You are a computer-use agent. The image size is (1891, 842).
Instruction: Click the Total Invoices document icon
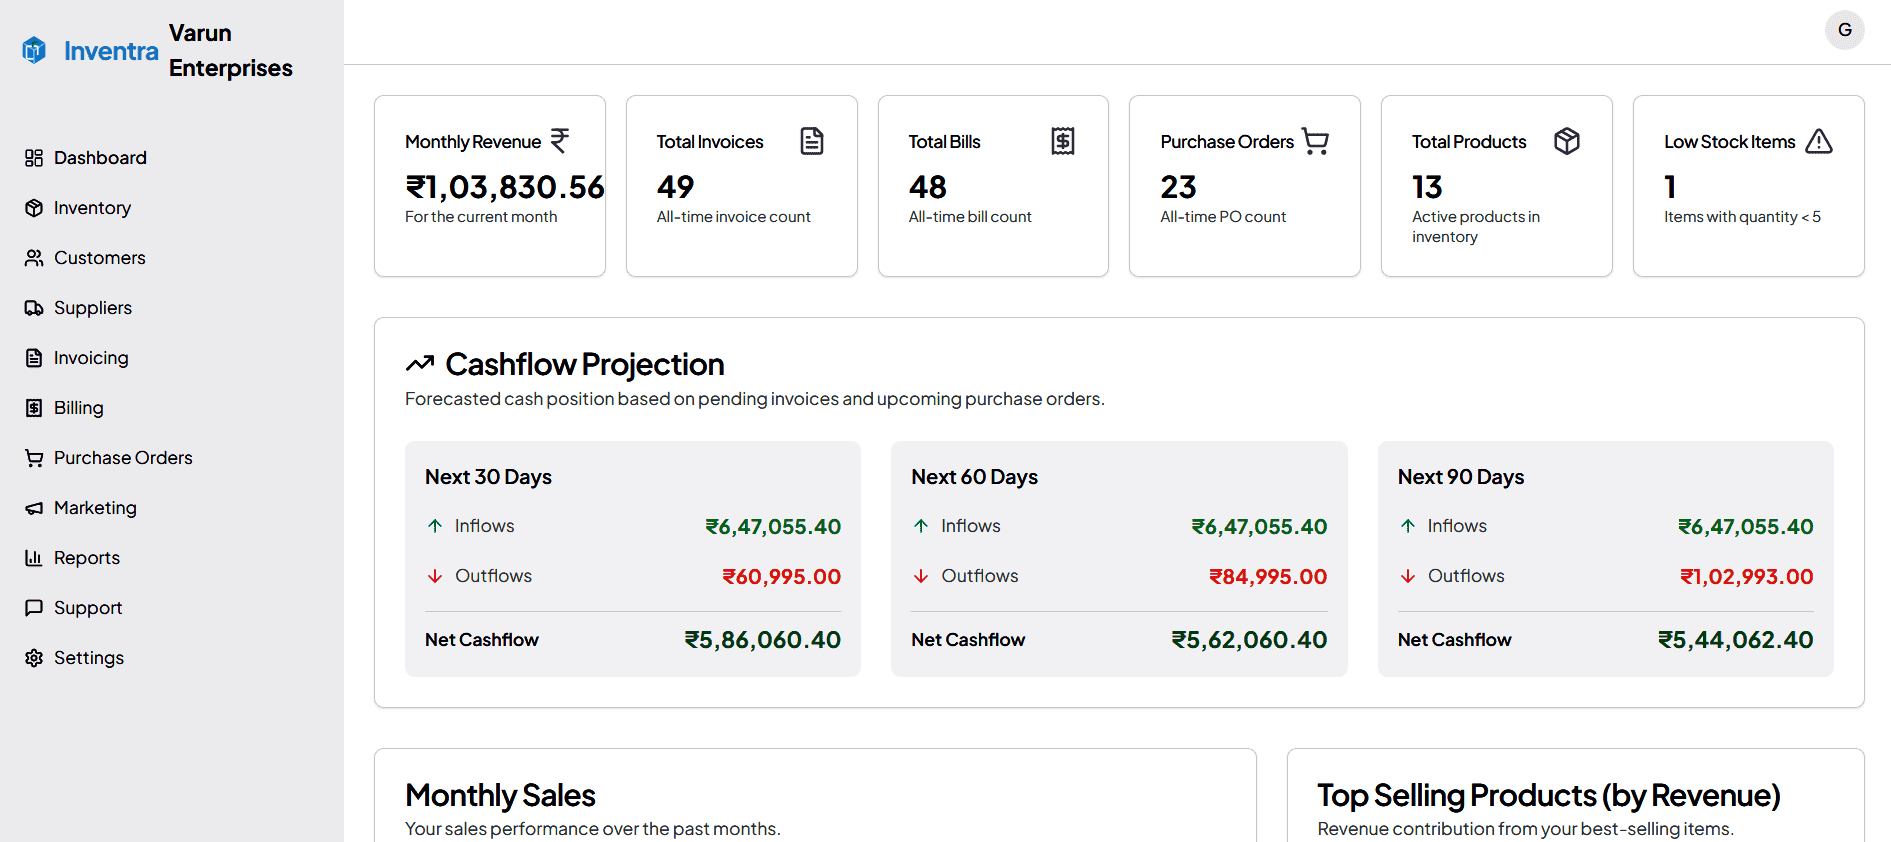click(x=812, y=142)
